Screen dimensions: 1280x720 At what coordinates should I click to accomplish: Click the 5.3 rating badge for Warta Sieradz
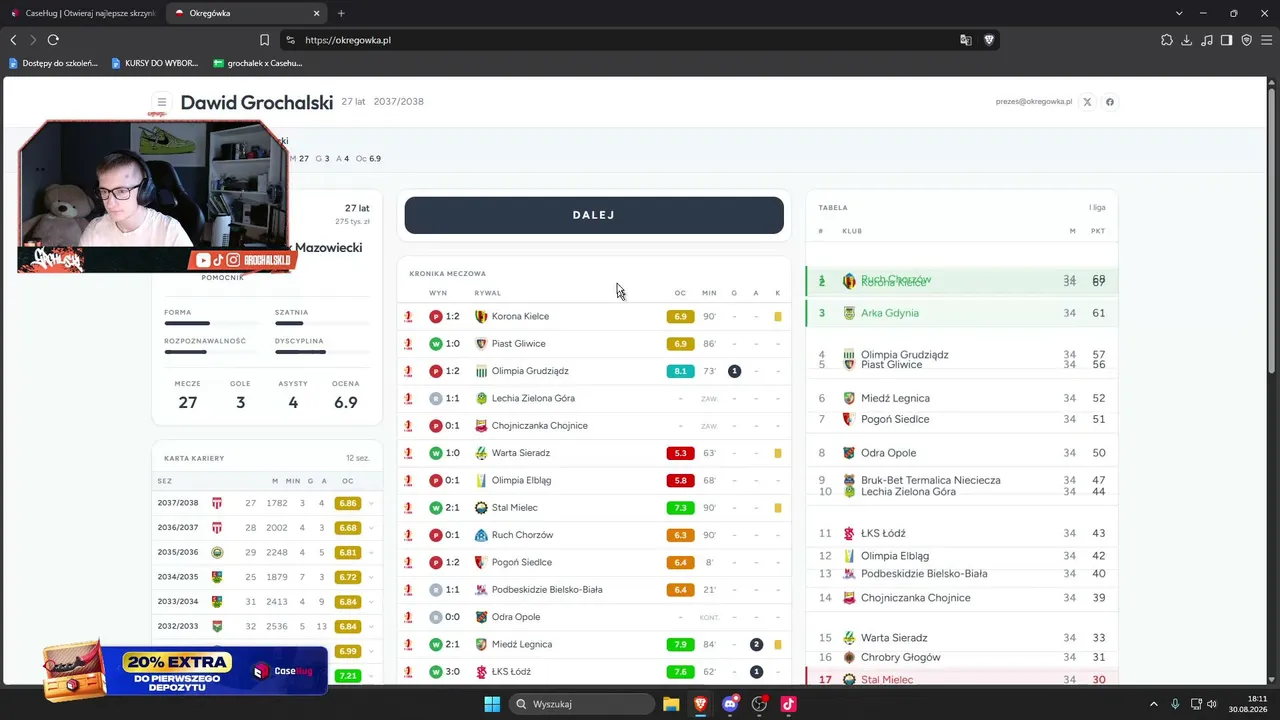[x=680, y=453]
